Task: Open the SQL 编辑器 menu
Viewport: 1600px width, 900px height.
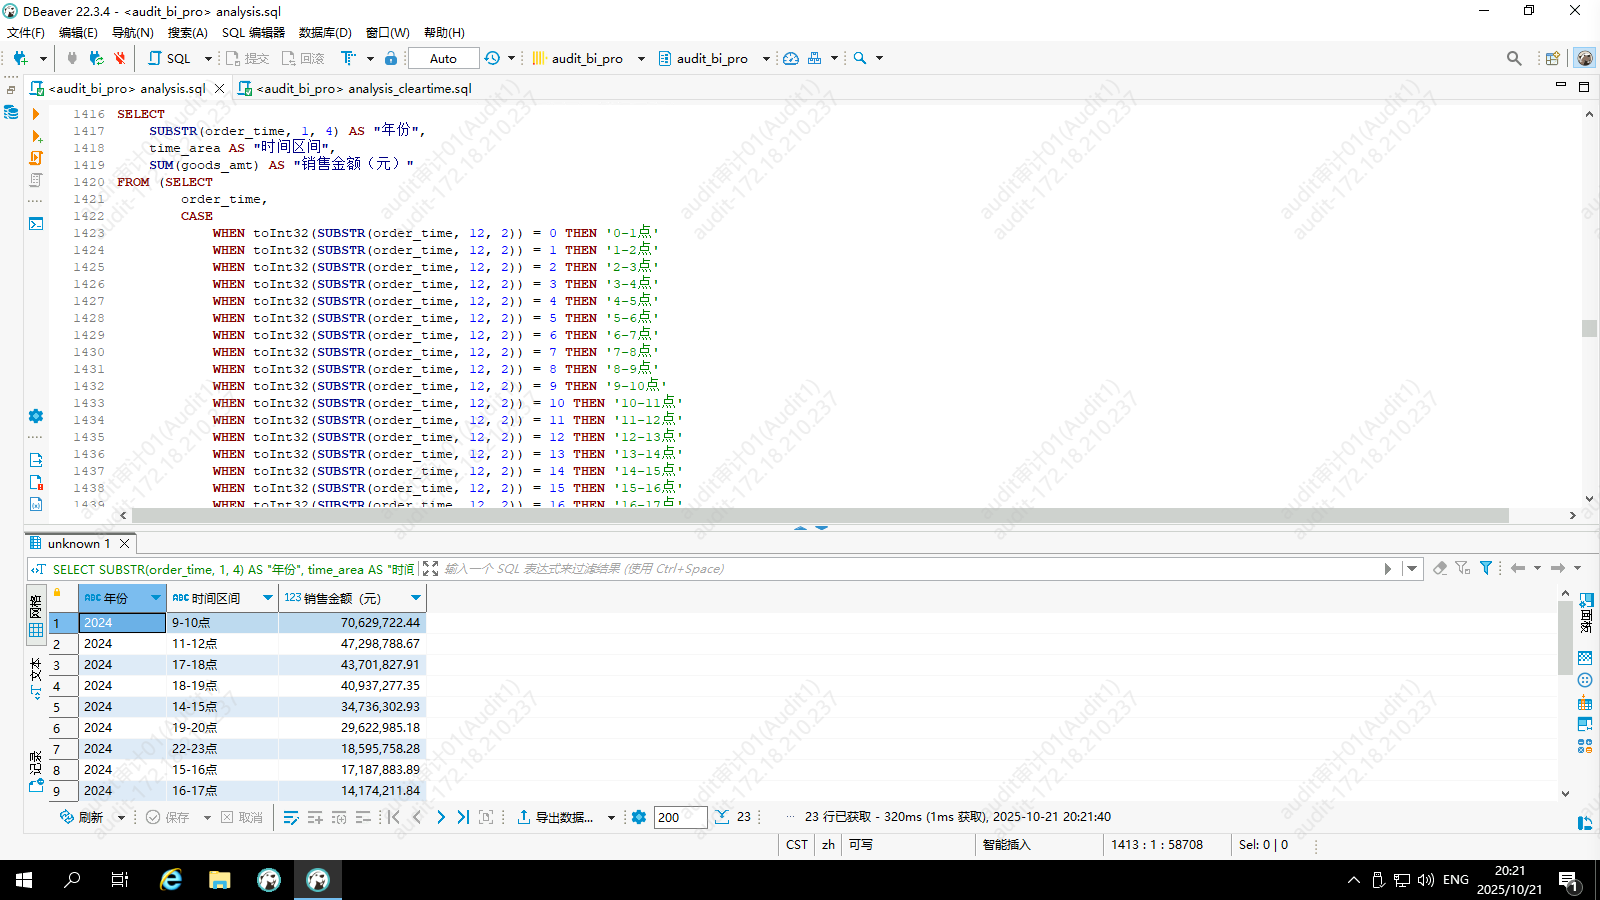Action: 253,32
